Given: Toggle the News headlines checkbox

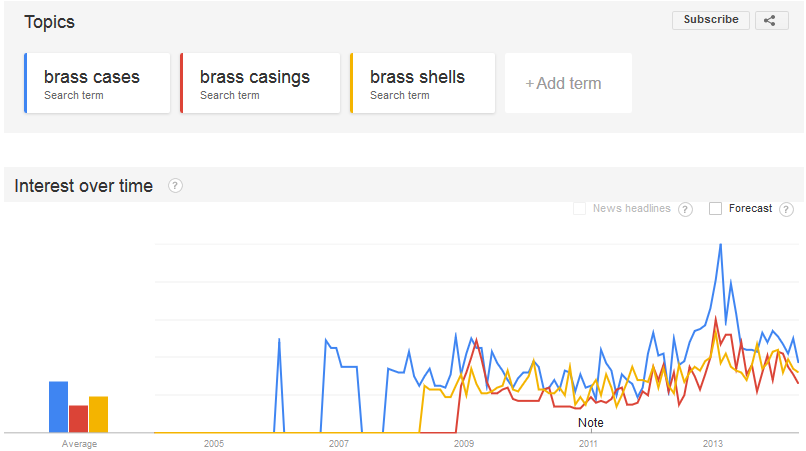Looking at the screenshot, I should [579, 208].
